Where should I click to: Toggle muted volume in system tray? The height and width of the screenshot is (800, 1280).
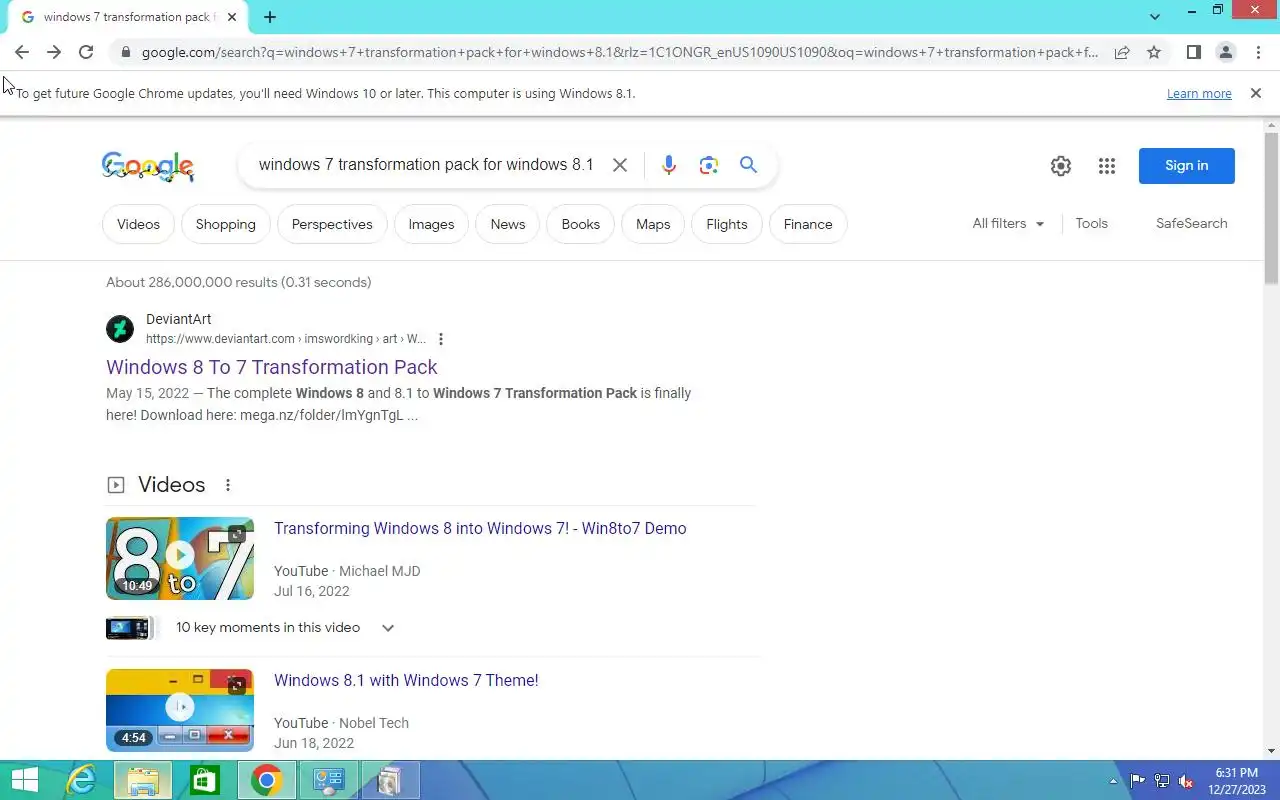1186,781
